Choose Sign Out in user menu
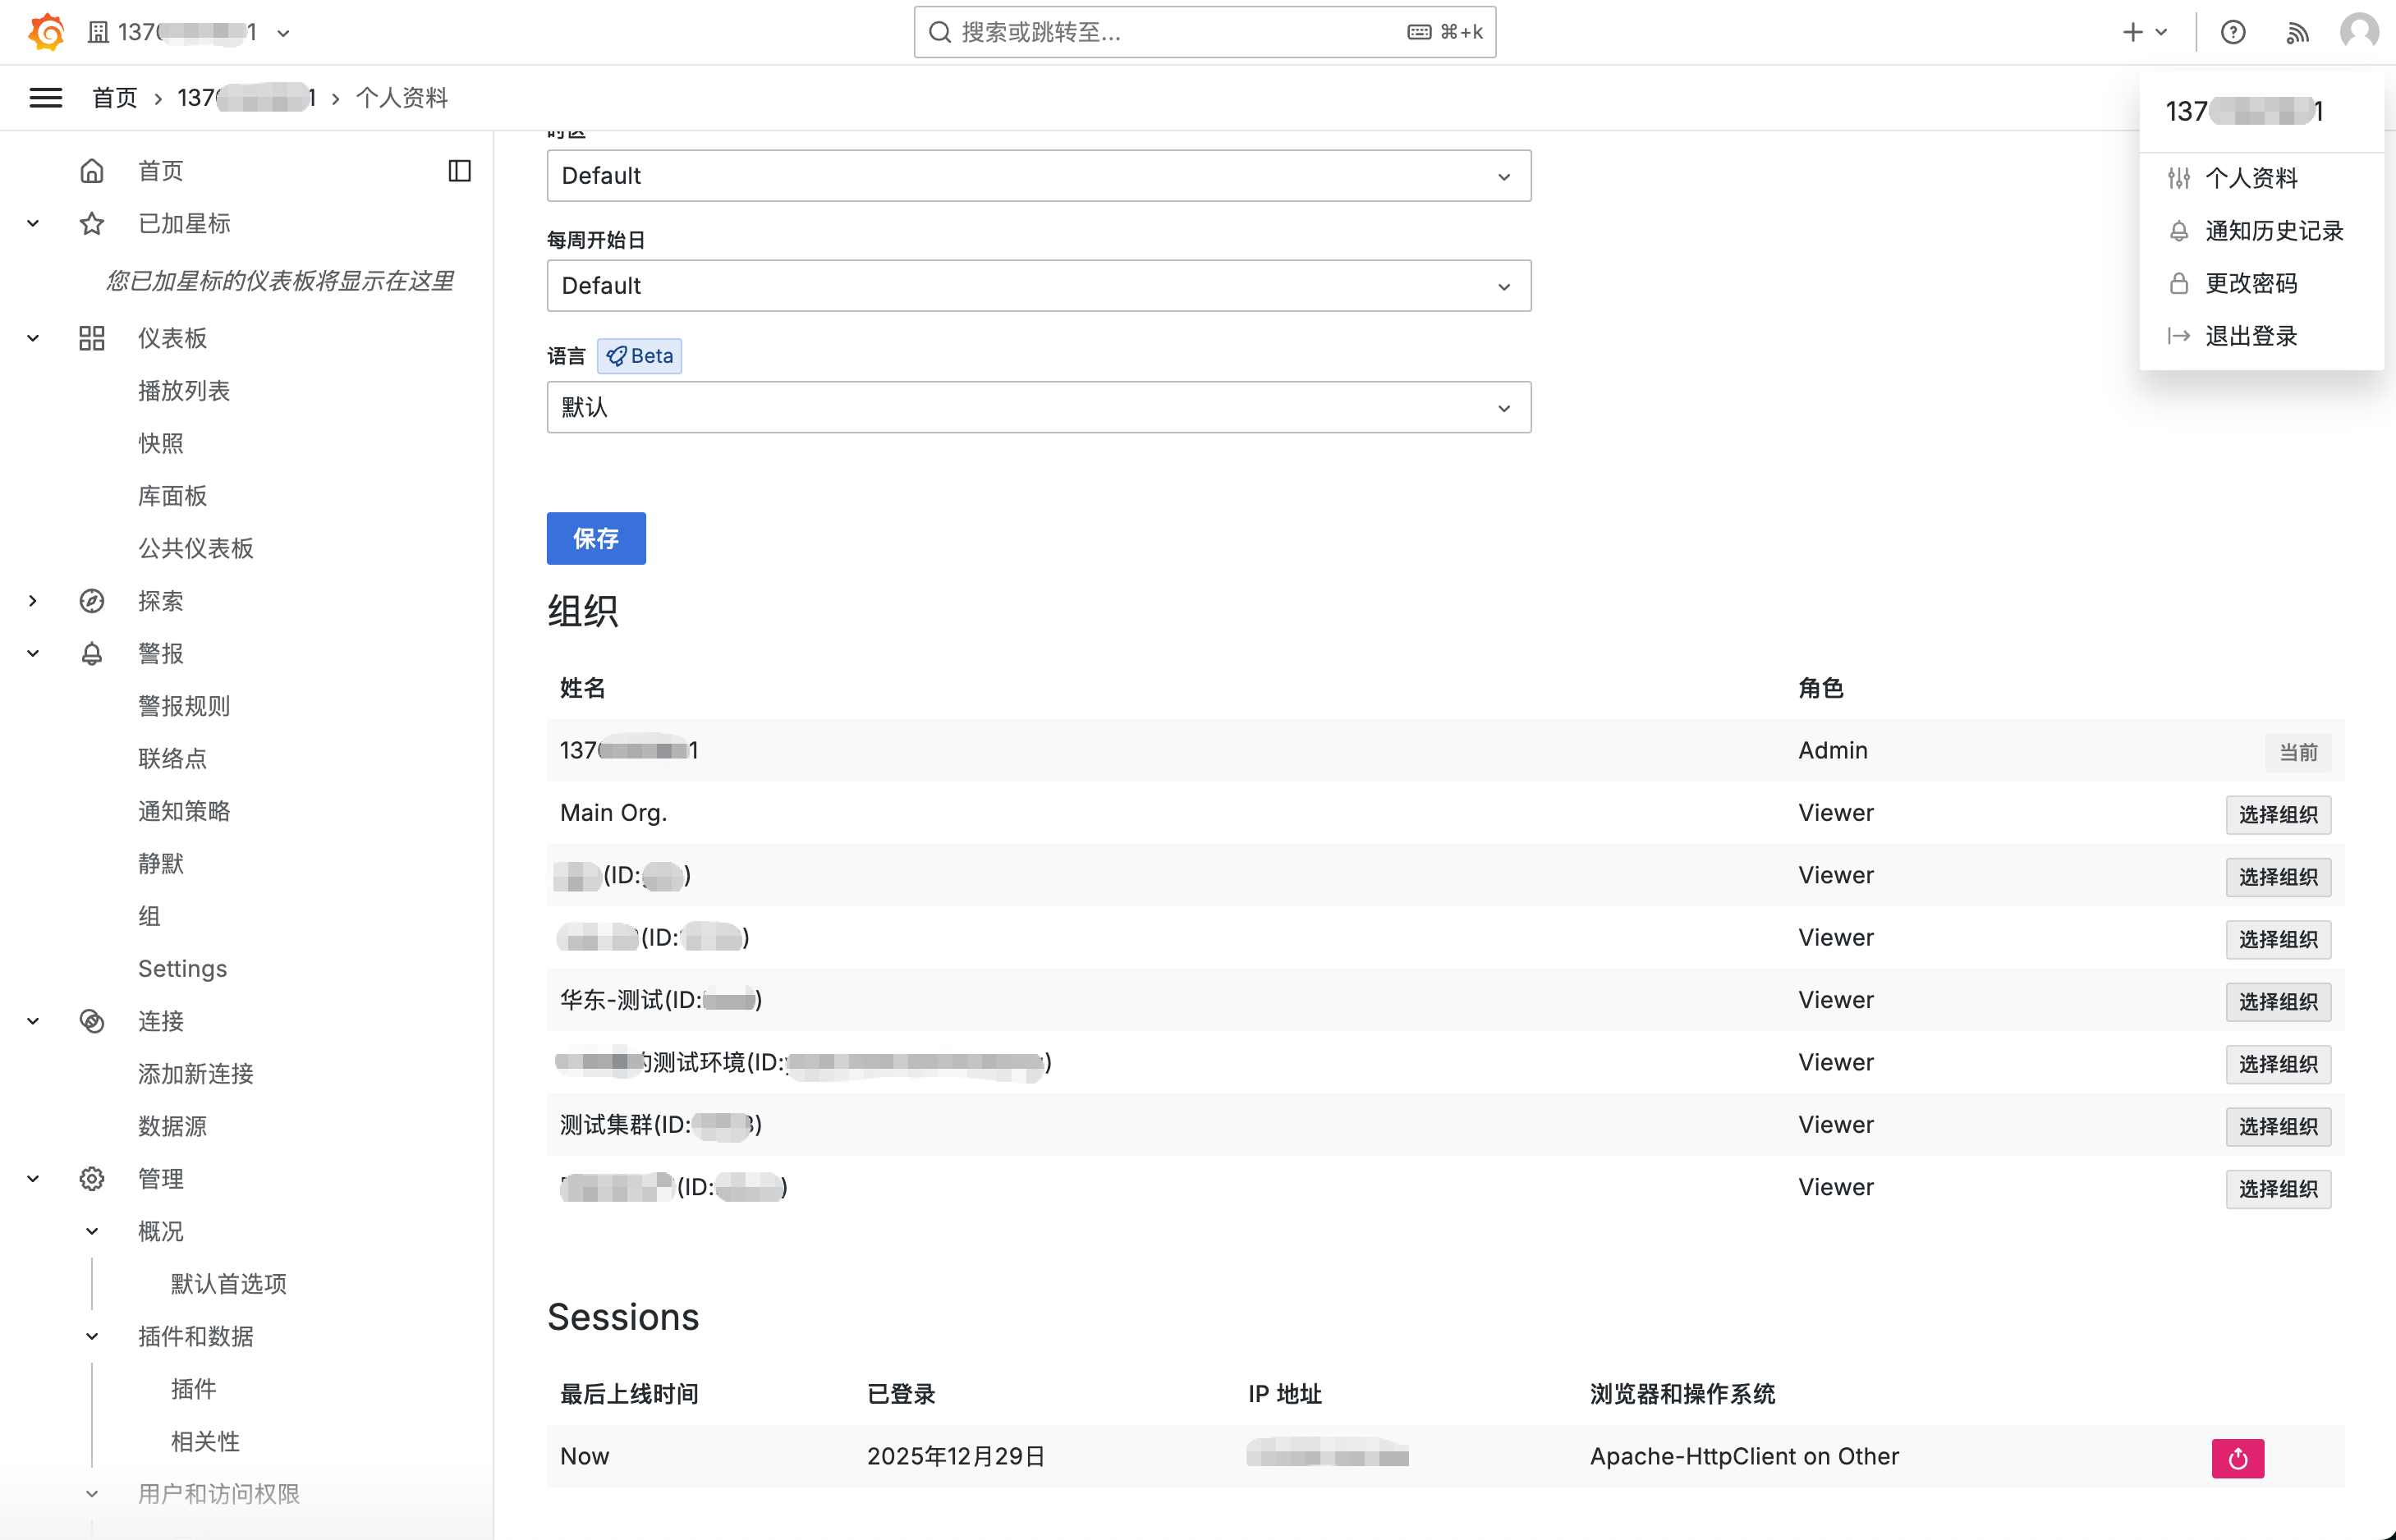Viewport: 2396px width, 1540px height. [2251, 336]
